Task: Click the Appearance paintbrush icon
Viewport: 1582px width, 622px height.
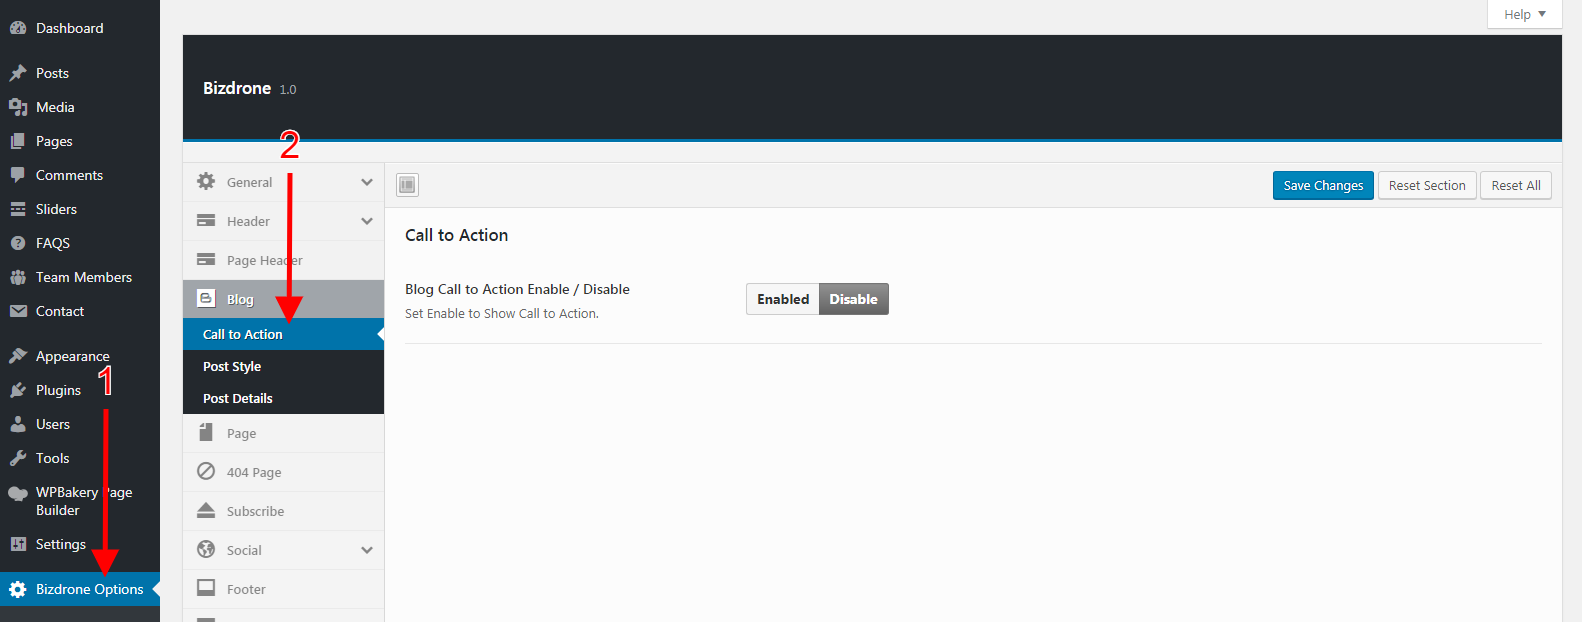Action: pos(18,356)
